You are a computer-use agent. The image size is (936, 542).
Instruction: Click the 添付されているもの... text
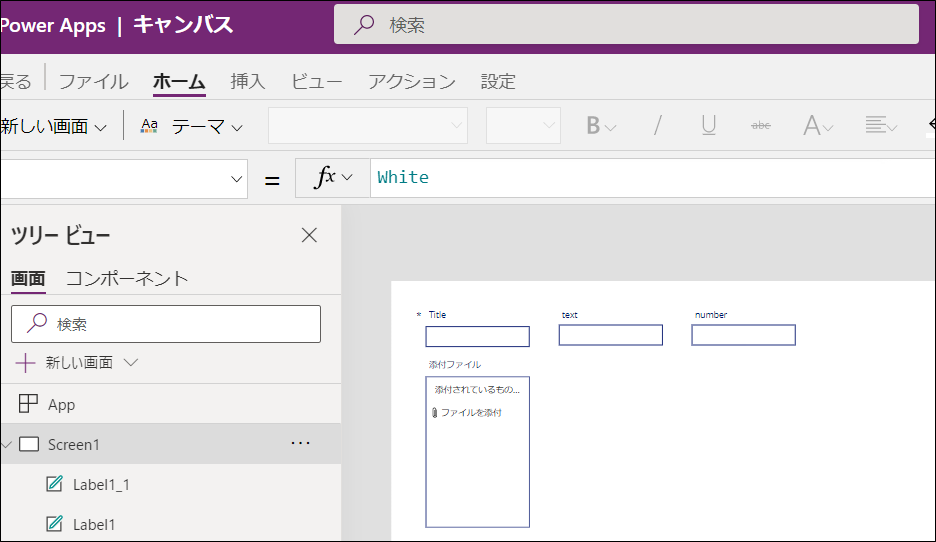478,390
